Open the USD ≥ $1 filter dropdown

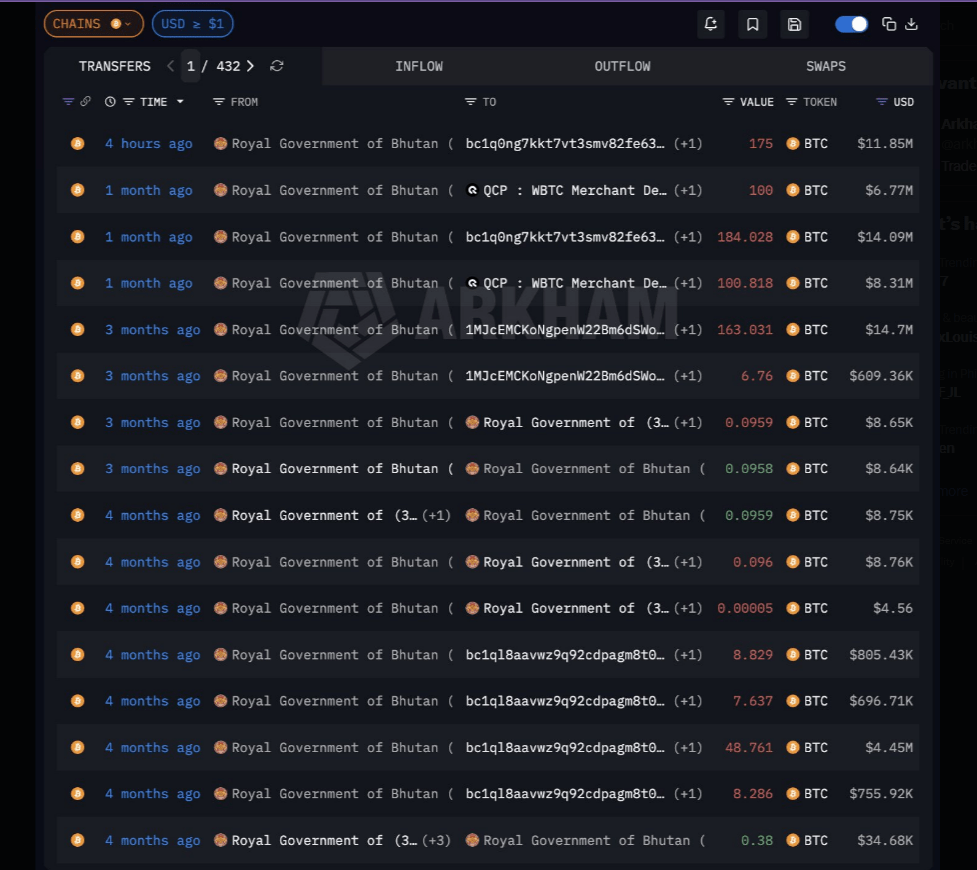tap(192, 23)
